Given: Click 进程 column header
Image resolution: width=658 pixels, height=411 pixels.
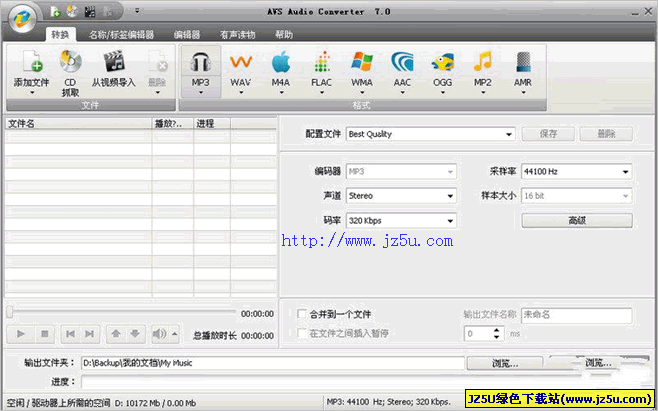Looking at the screenshot, I should tap(212, 124).
